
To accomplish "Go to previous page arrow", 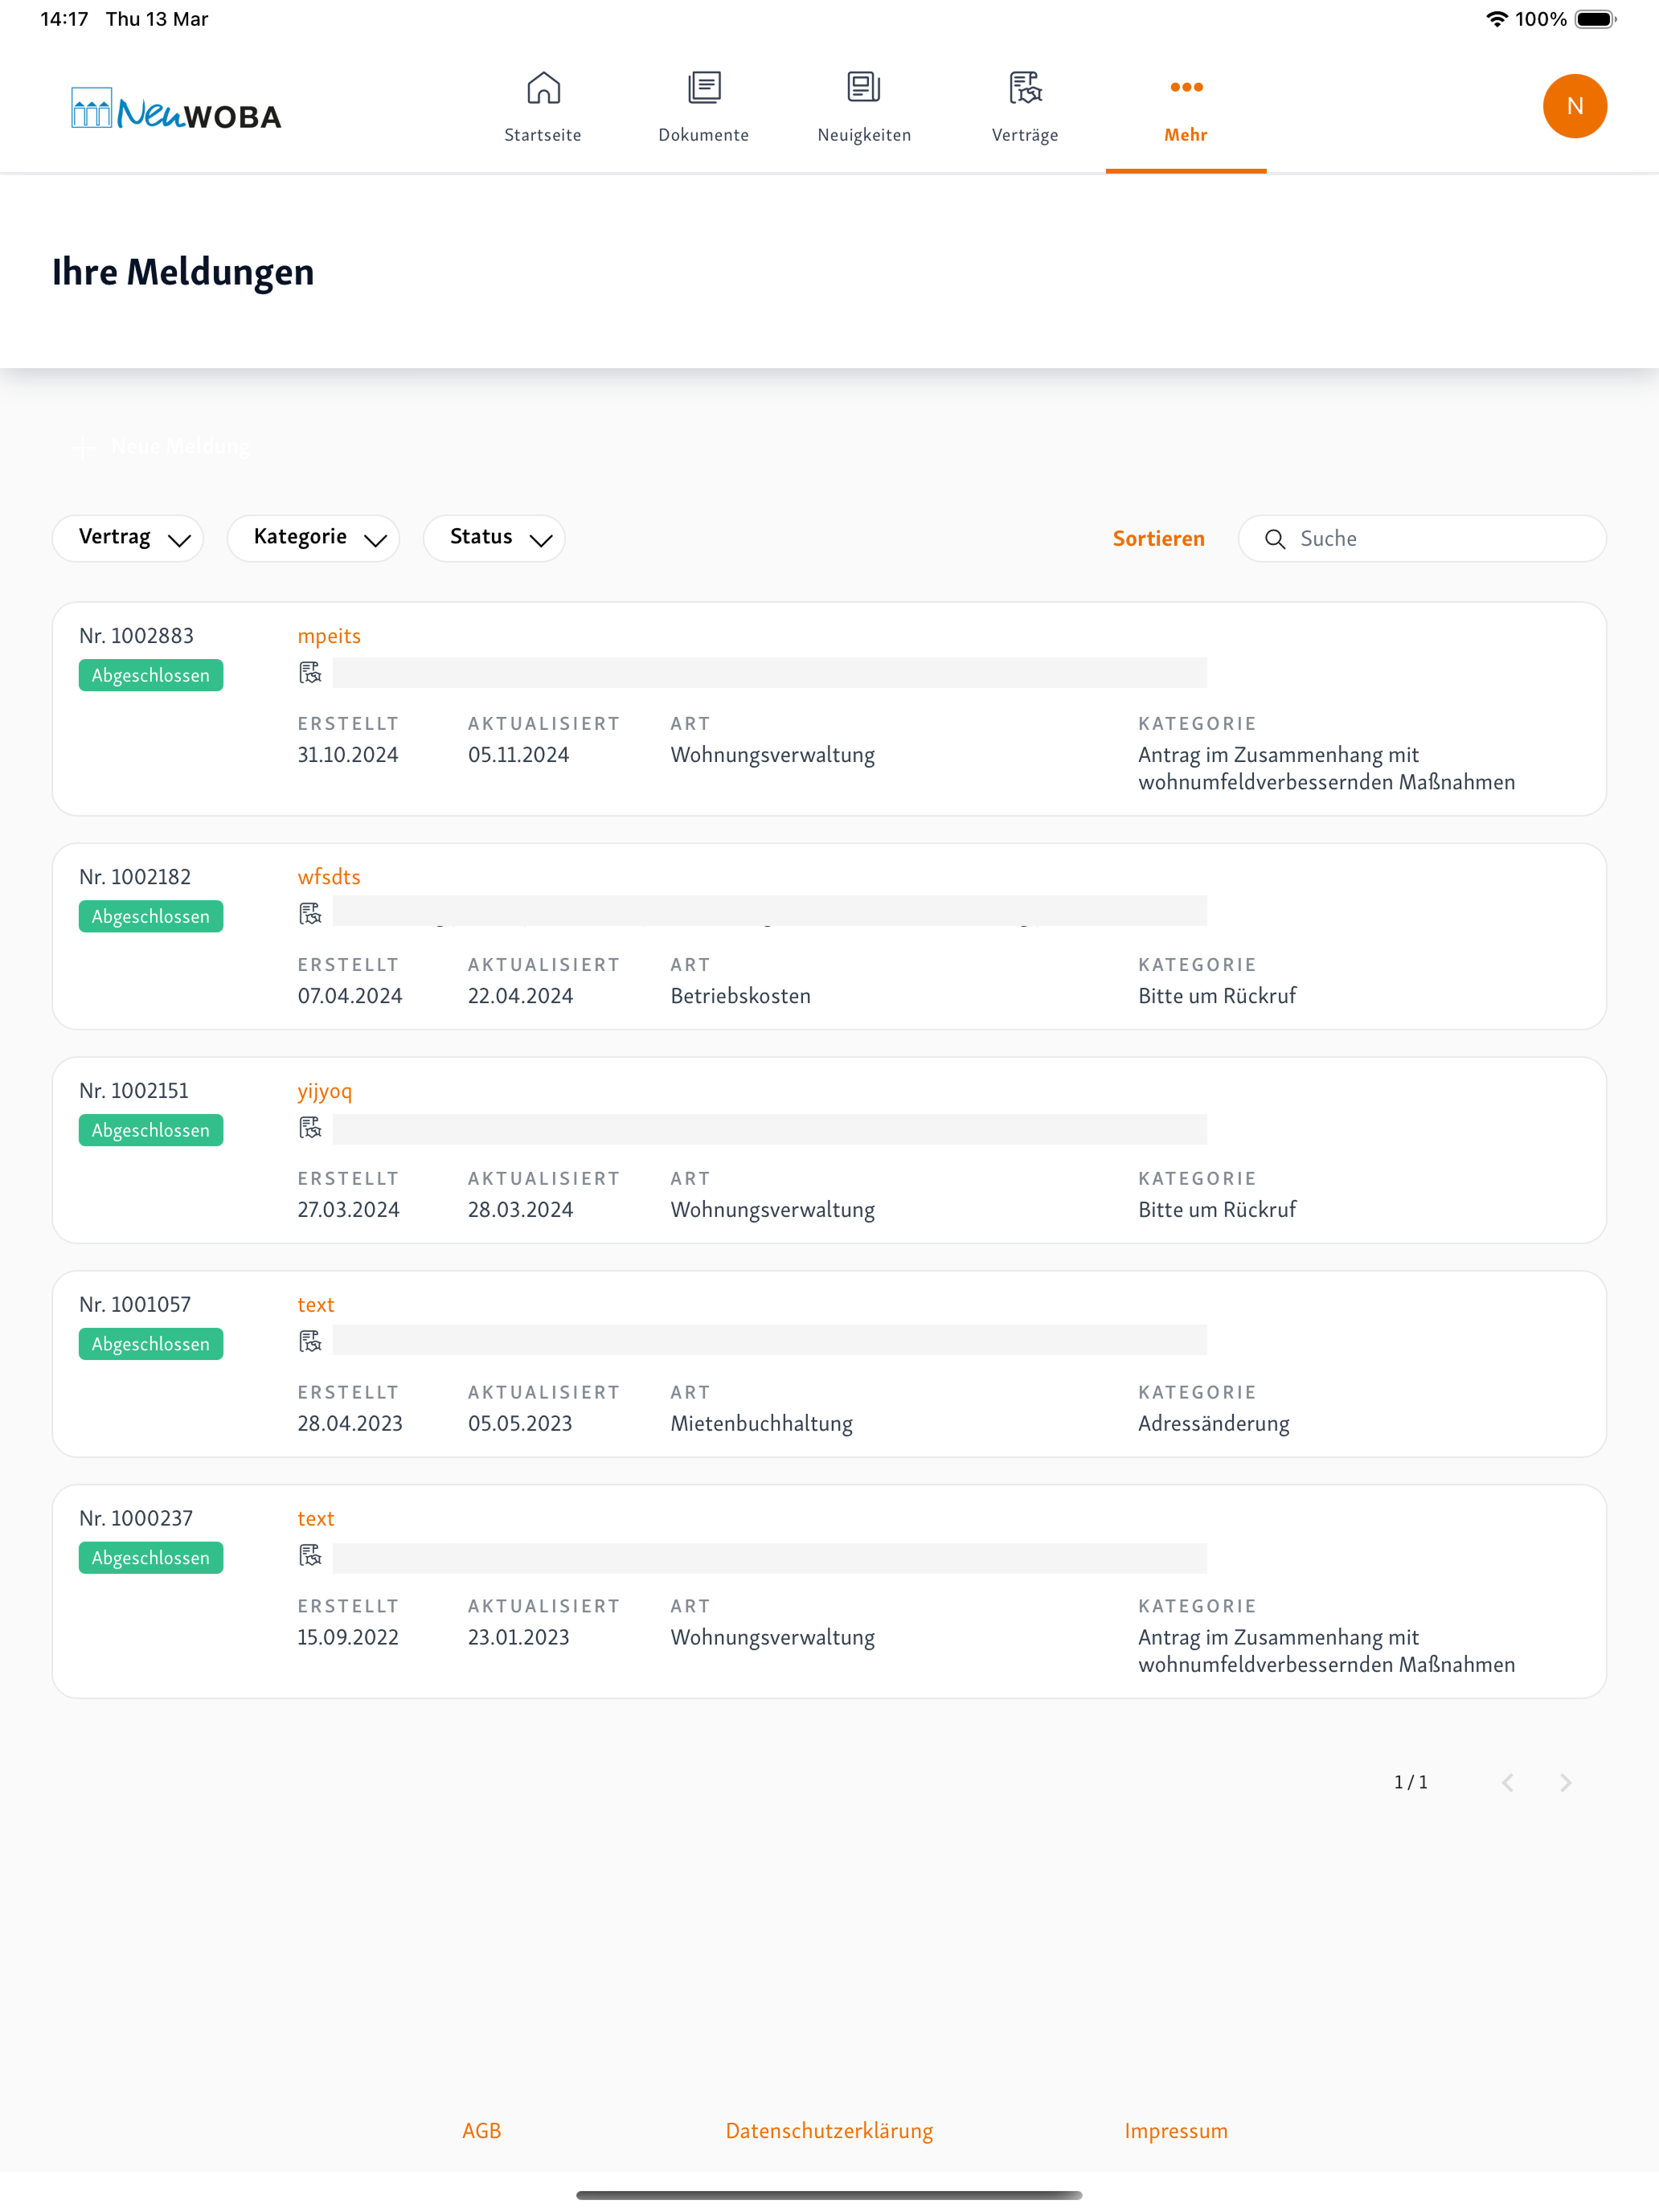I will [1508, 1782].
